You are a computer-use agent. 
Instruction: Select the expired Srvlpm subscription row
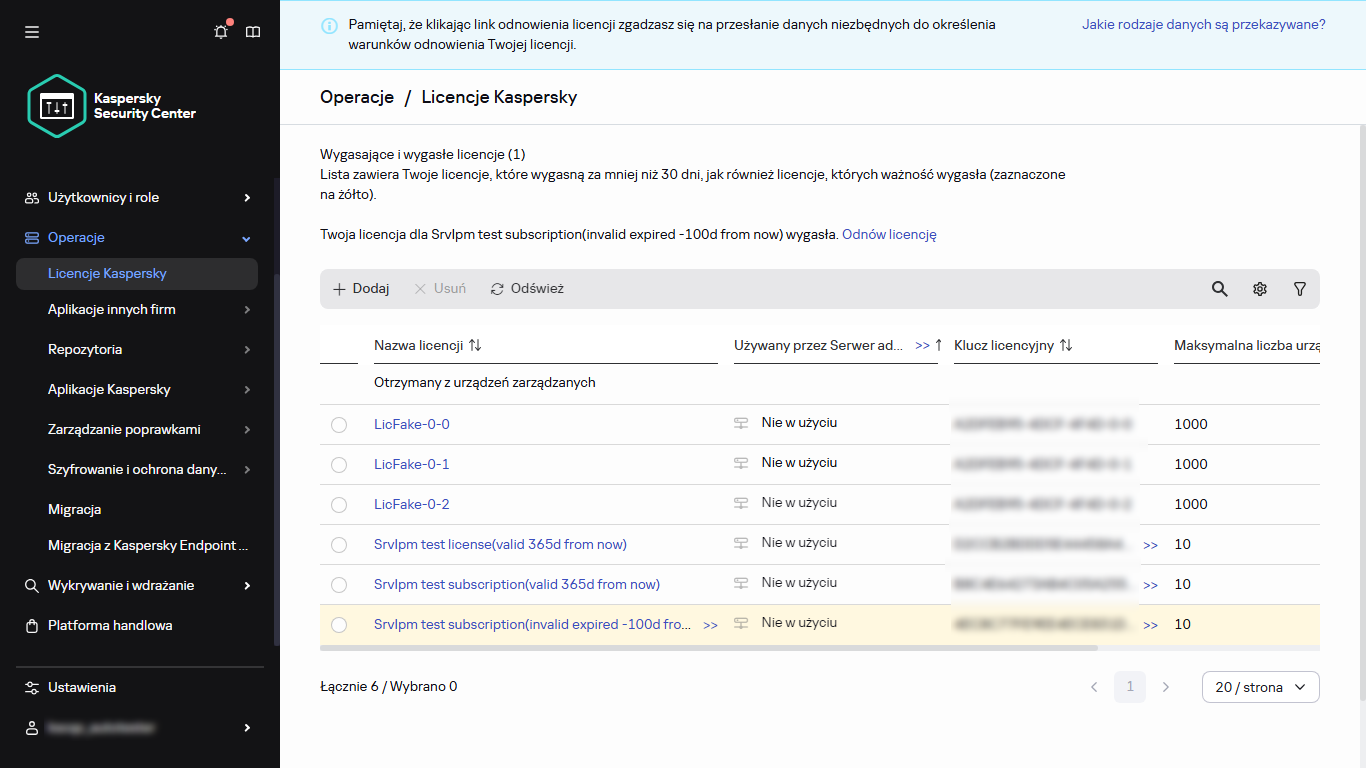pyautogui.click(x=339, y=624)
